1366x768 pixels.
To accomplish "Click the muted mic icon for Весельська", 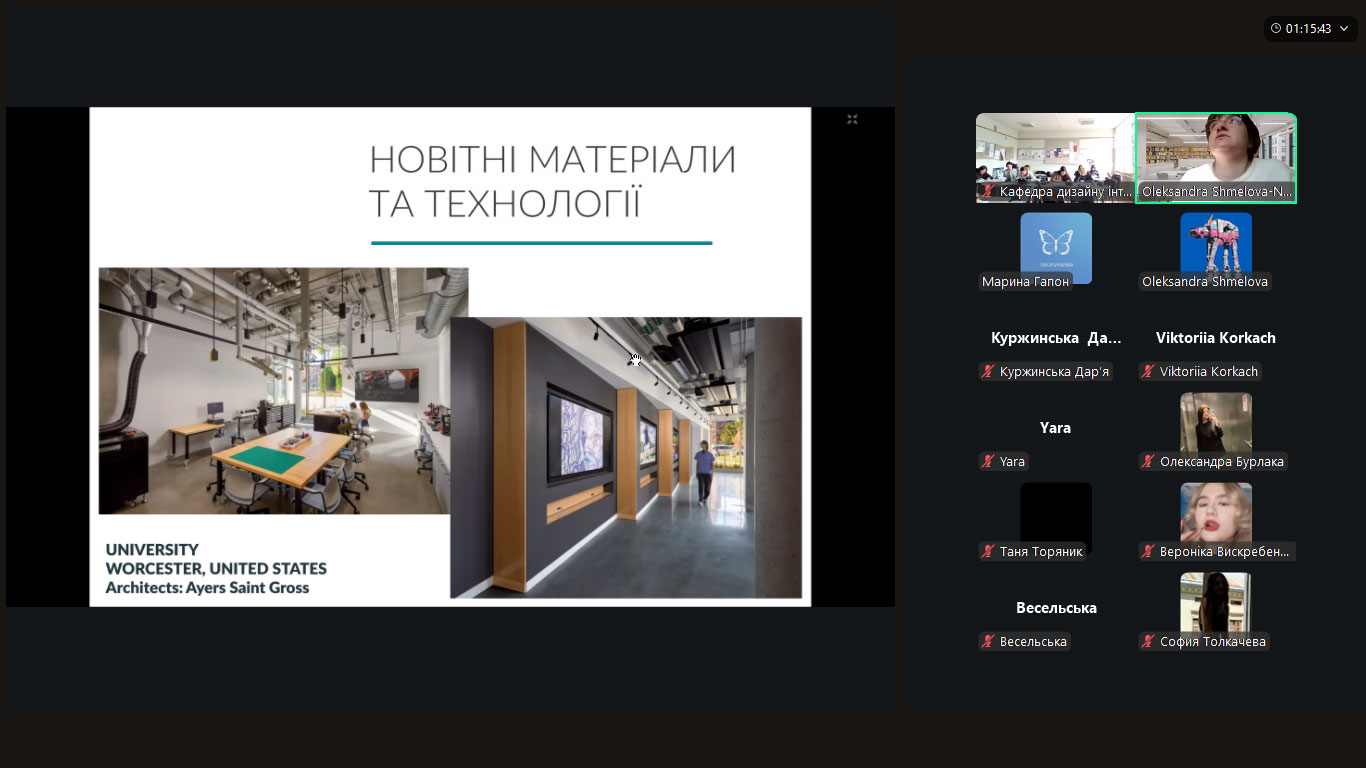I will point(989,642).
